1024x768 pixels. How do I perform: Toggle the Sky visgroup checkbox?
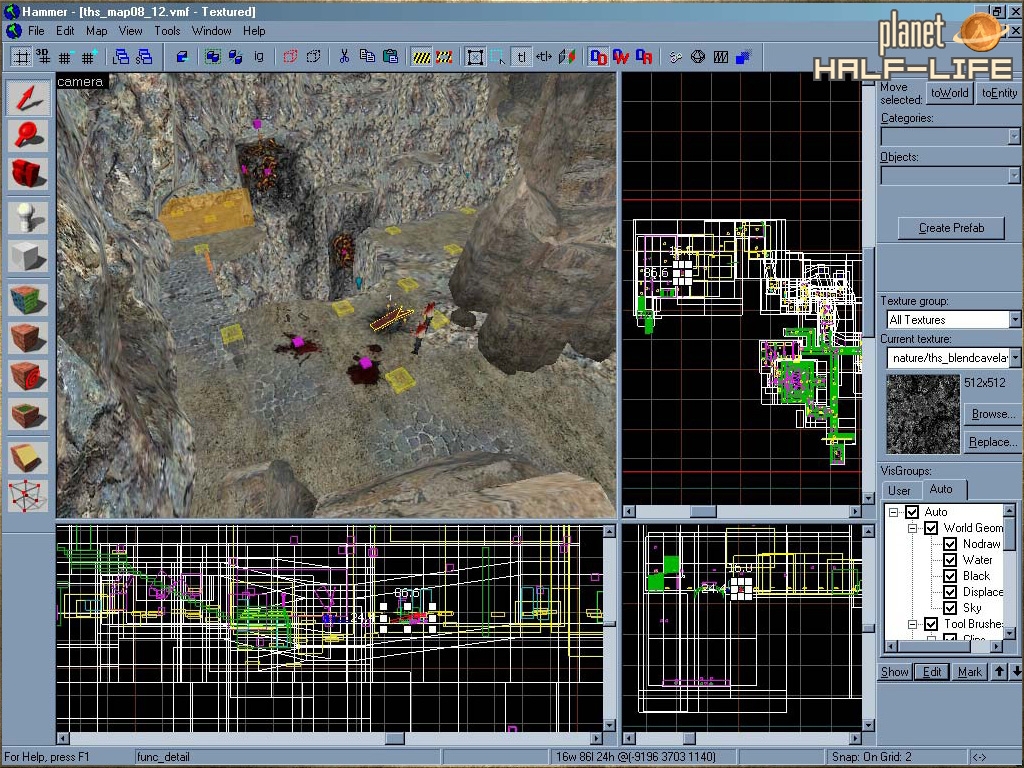(950, 608)
